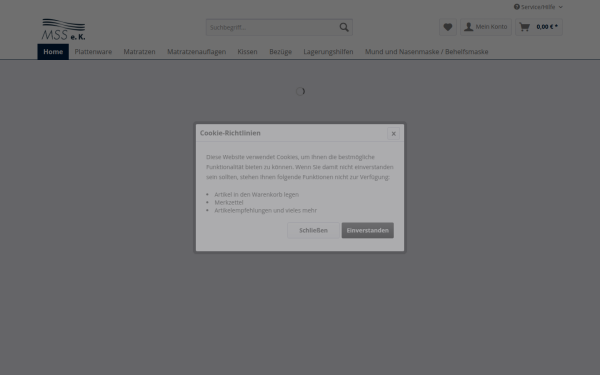Open the Plattenware category
The height and width of the screenshot is (375, 600).
93,52
